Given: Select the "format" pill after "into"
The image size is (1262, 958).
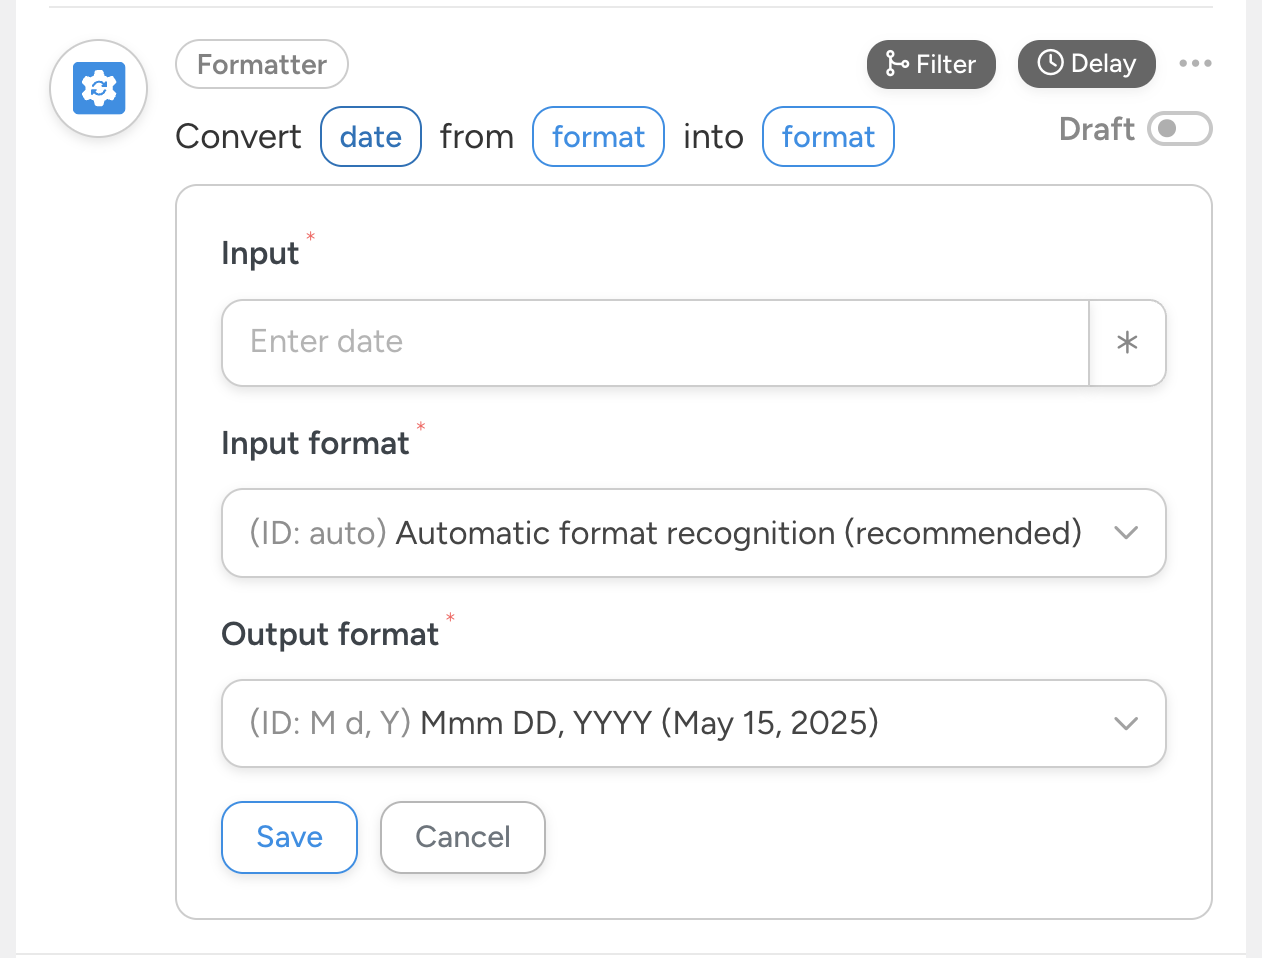Looking at the screenshot, I should (828, 137).
